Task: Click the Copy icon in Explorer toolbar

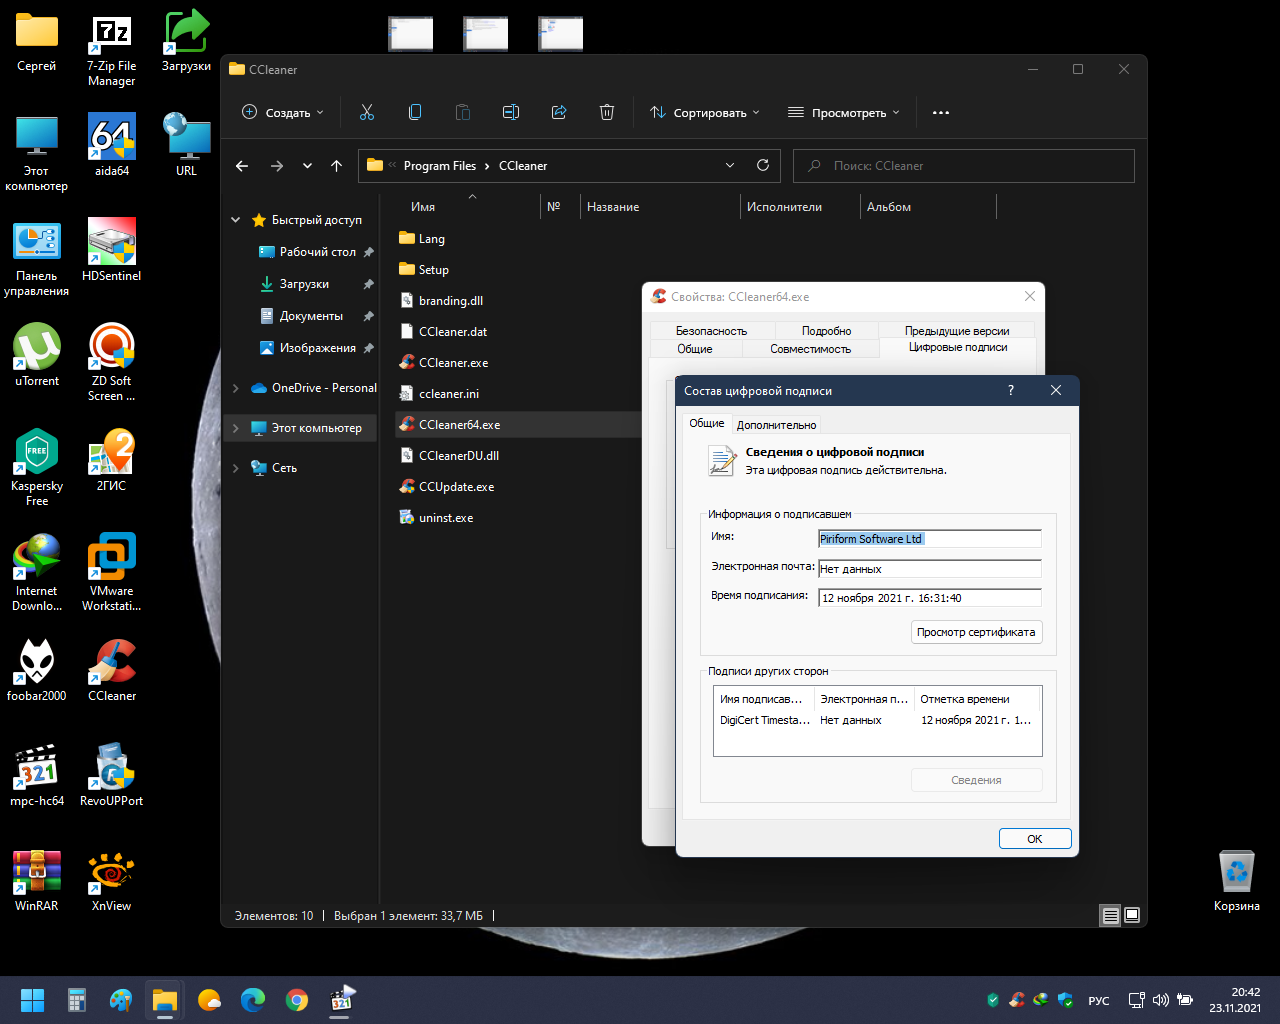Action: coord(415,112)
